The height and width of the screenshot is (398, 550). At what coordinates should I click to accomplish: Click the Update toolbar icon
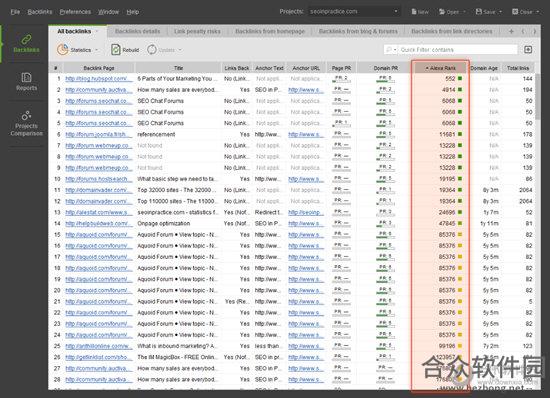pyautogui.click(x=152, y=49)
